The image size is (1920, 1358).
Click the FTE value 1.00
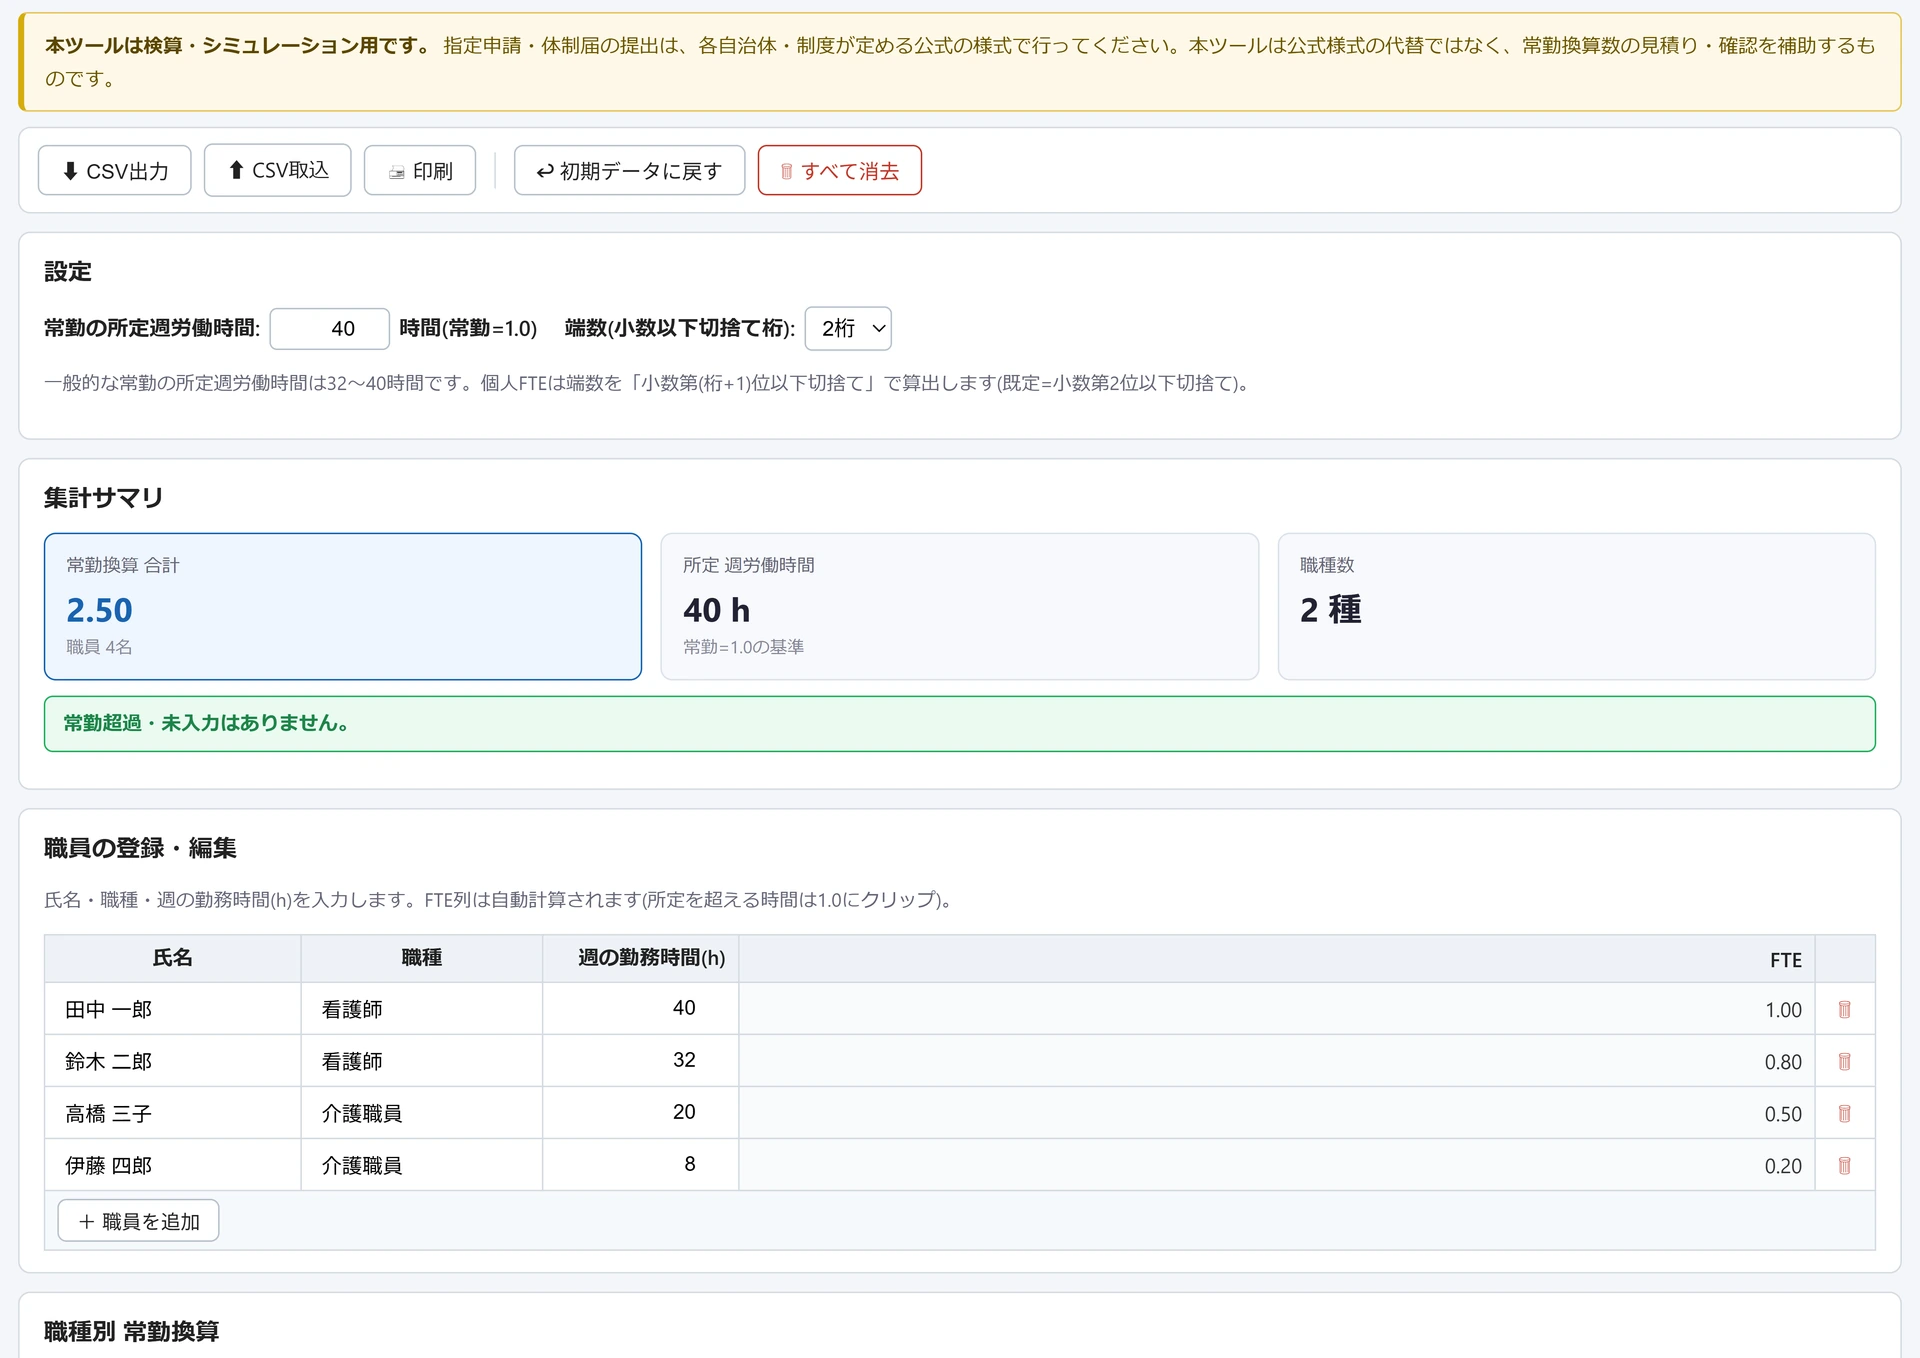coord(1783,1010)
